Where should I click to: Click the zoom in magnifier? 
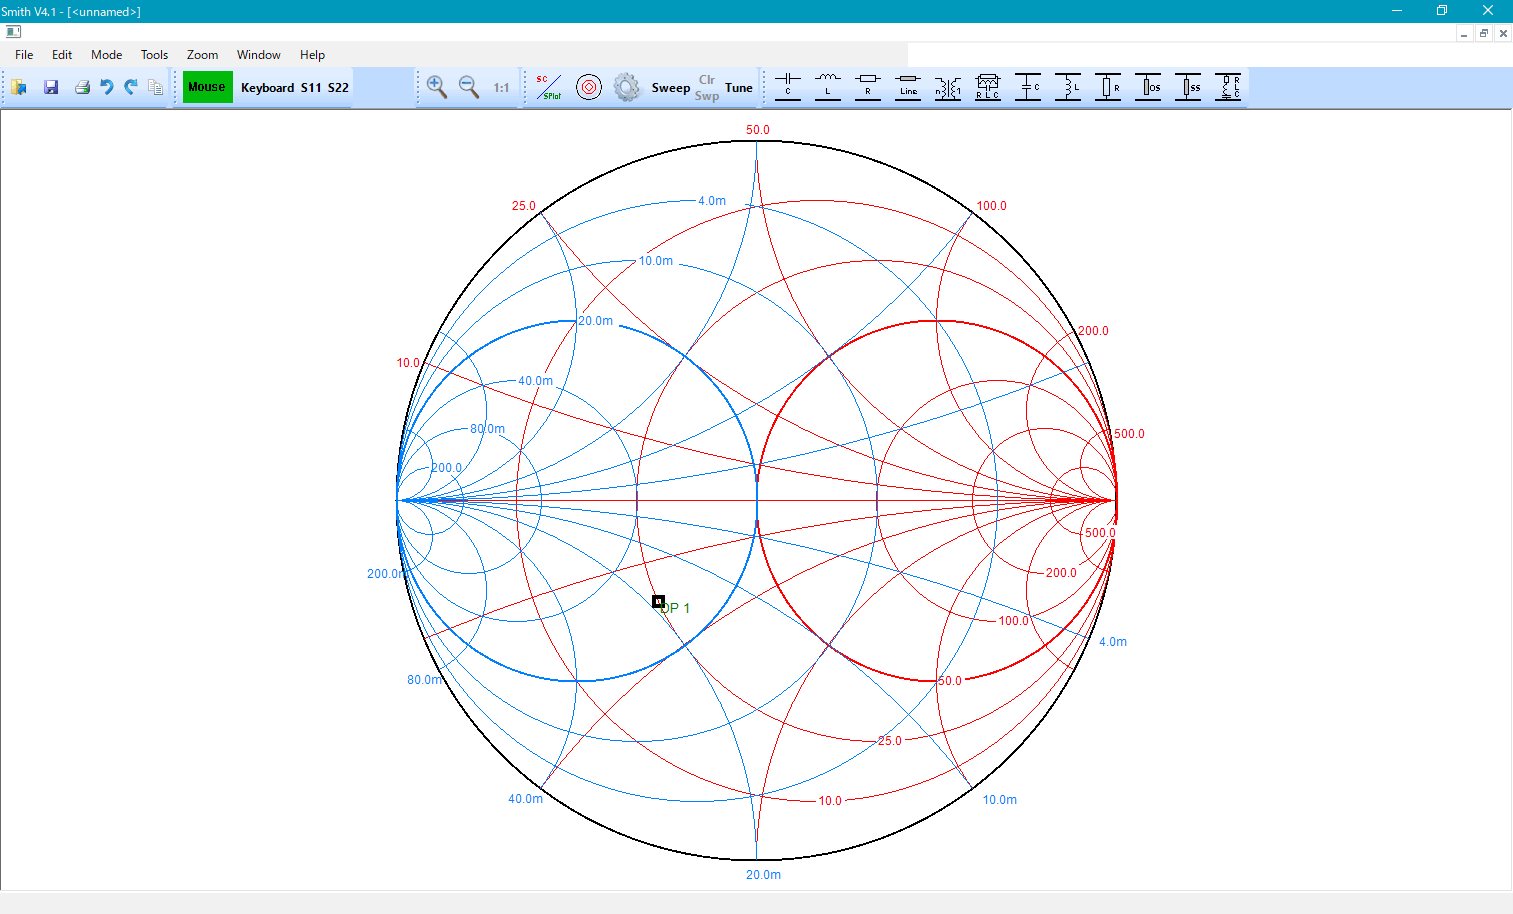pyautogui.click(x=437, y=87)
